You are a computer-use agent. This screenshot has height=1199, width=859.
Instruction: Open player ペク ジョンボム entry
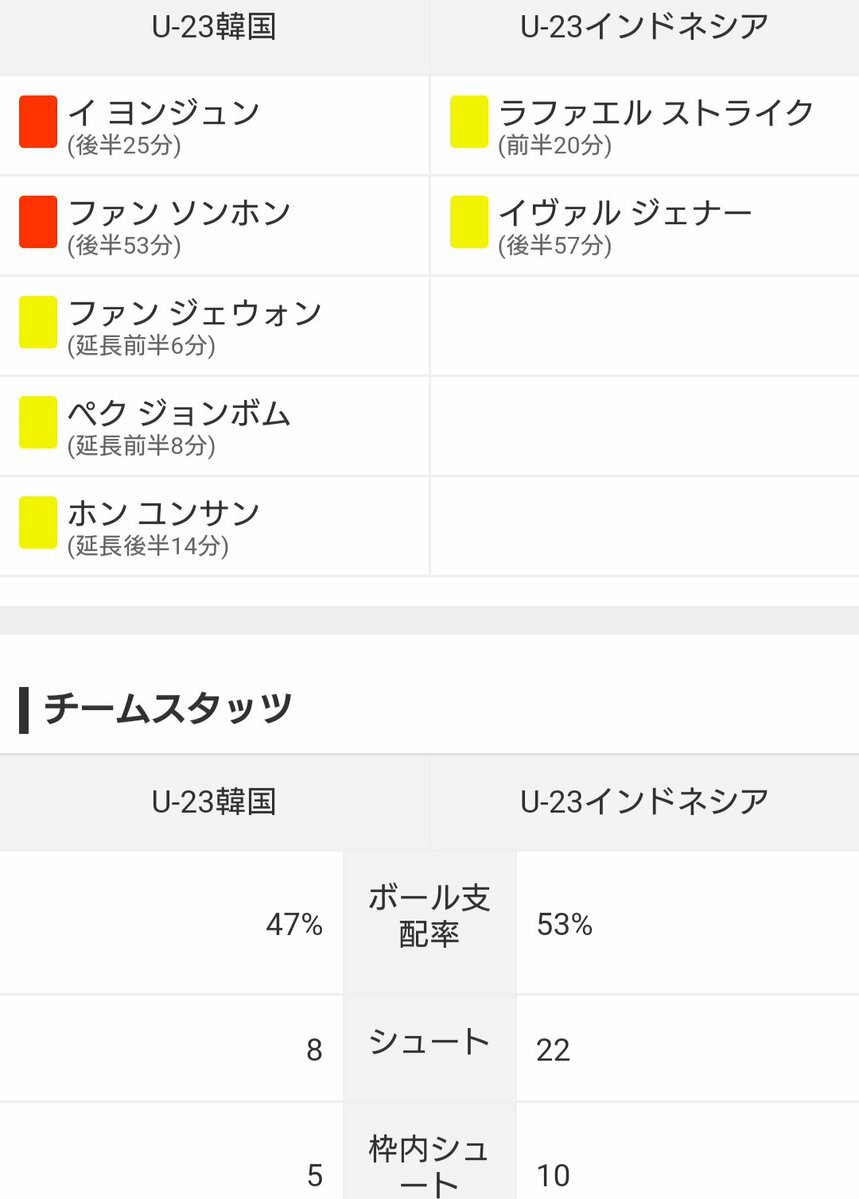click(179, 413)
